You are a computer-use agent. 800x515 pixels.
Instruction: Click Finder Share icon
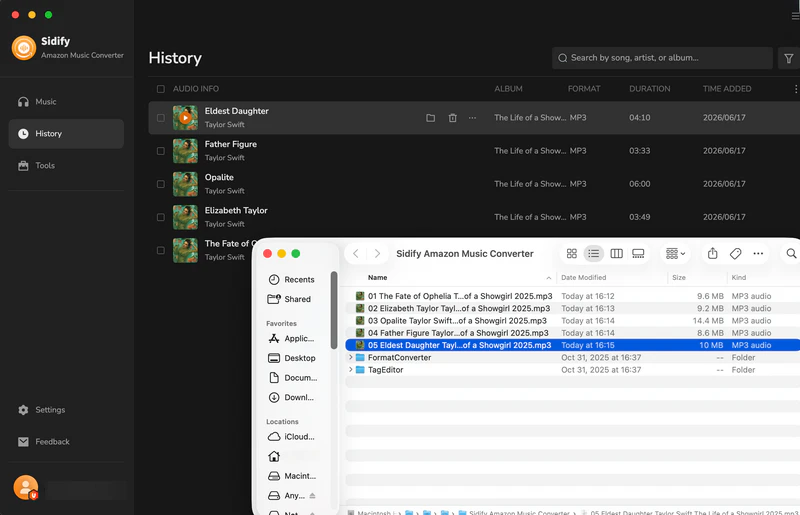pyautogui.click(x=713, y=253)
